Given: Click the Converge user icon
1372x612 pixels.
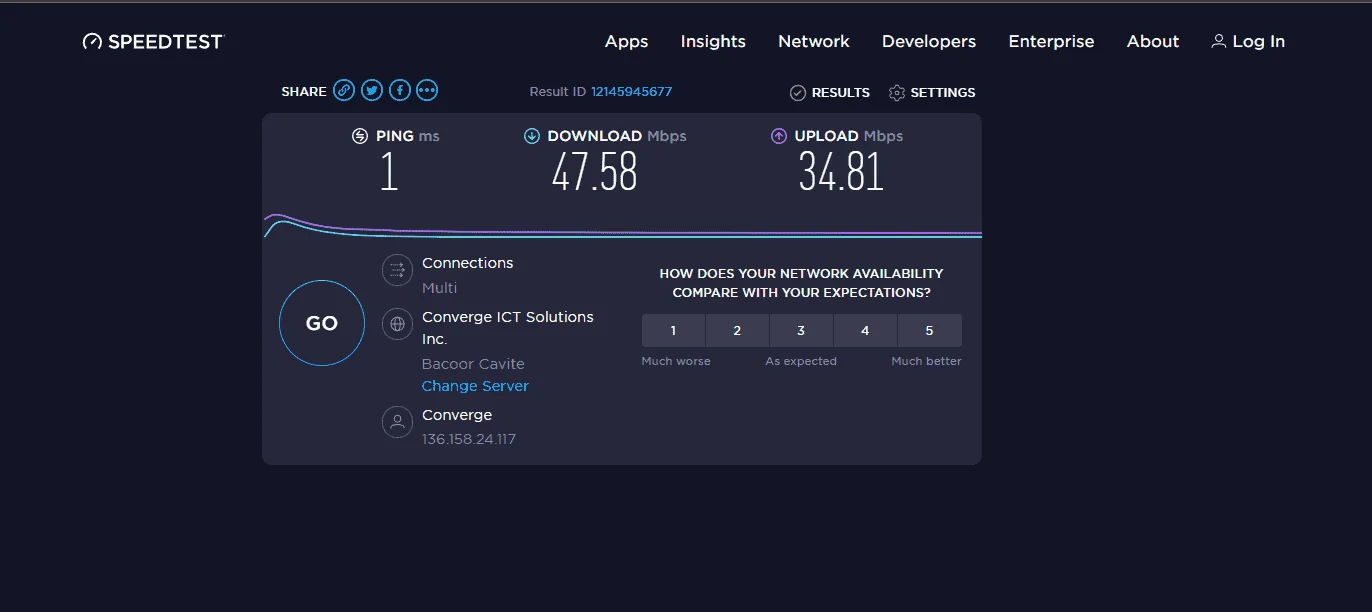Looking at the screenshot, I should [x=398, y=422].
